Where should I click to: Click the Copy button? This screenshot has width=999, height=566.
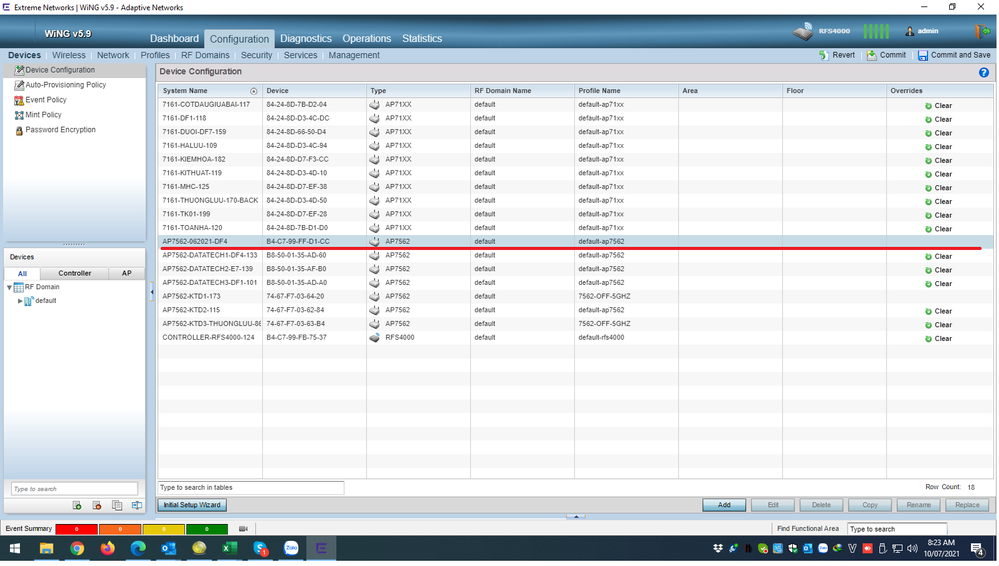870,505
